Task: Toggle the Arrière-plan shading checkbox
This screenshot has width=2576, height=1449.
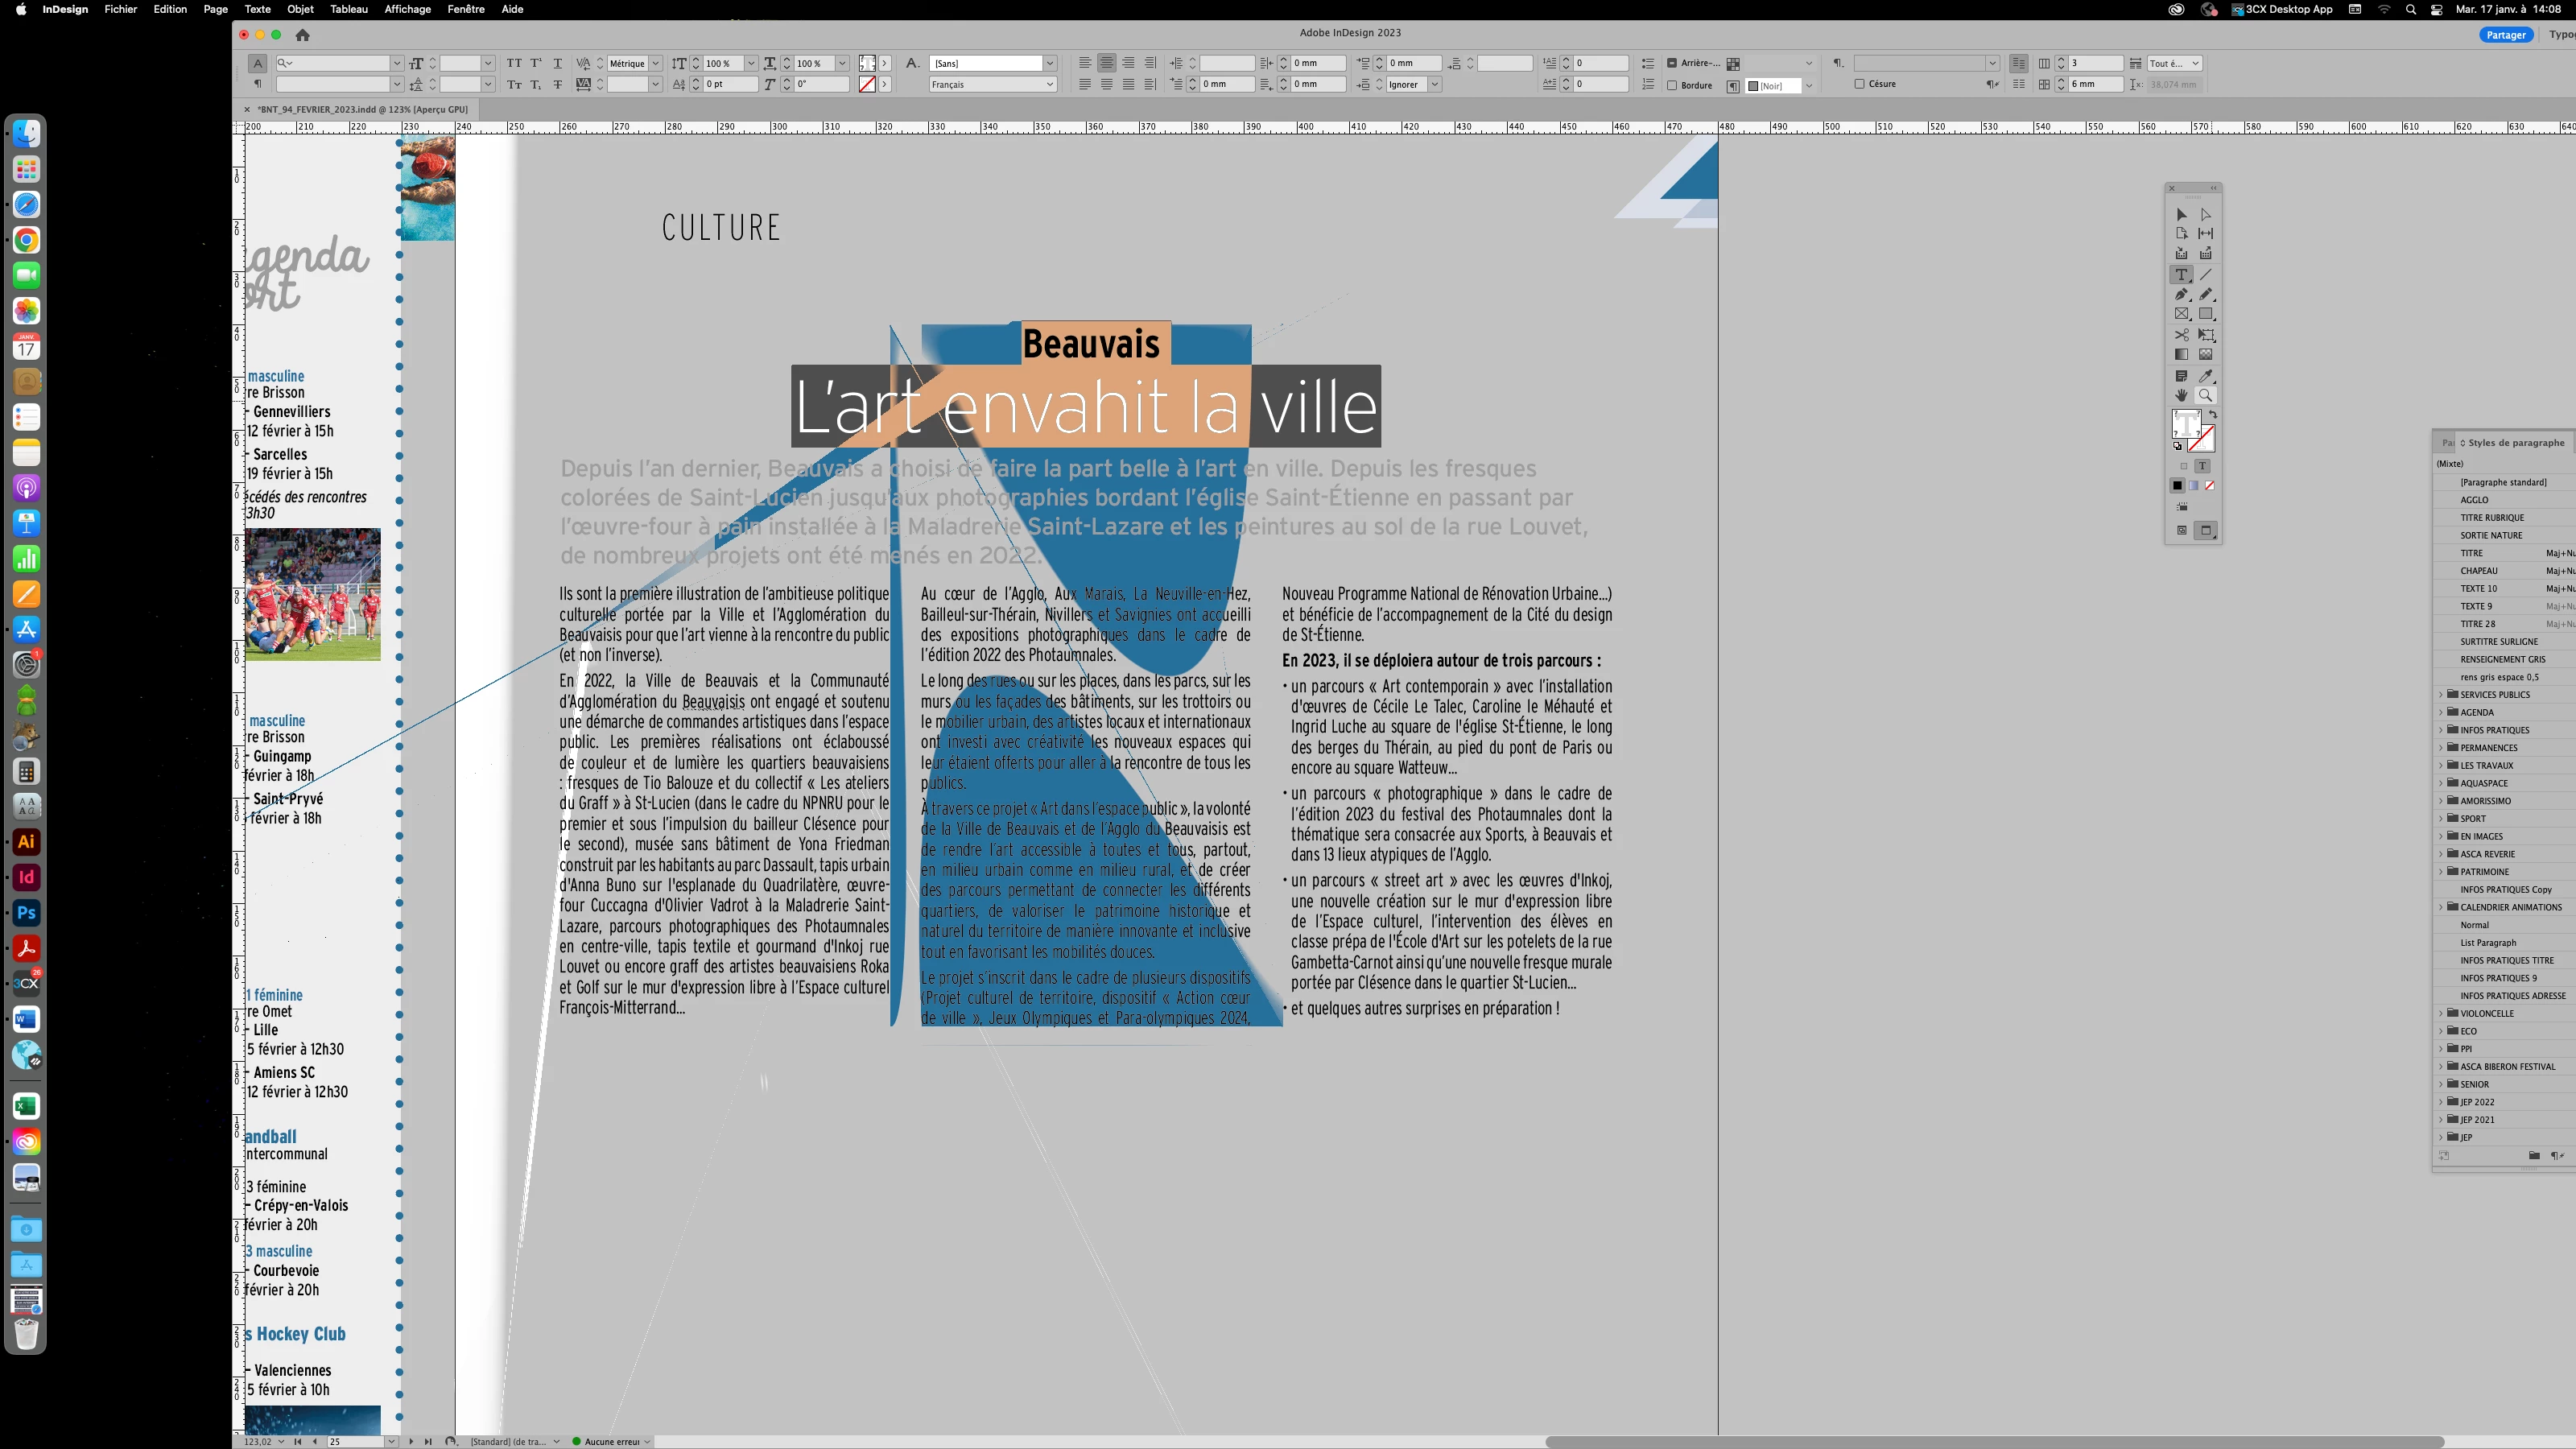Action: [1672, 63]
